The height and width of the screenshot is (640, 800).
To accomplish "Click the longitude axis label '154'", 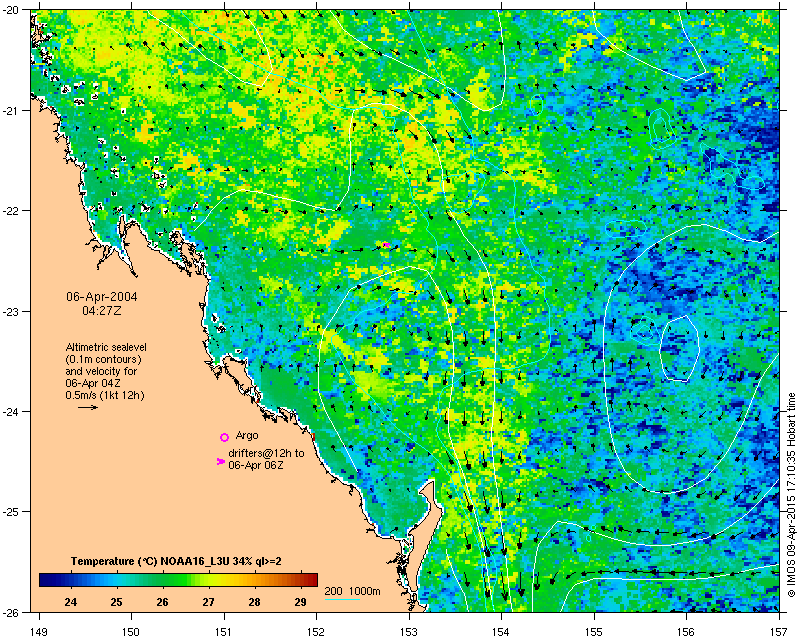I will pos(502,632).
